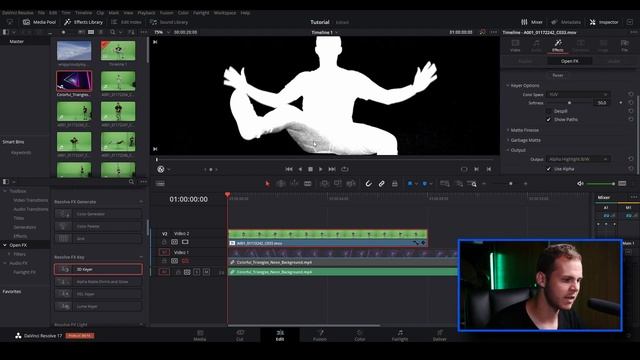Click the blue Flag icon
The width and height of the screenshot is (640, 360).
coord(410,184)
